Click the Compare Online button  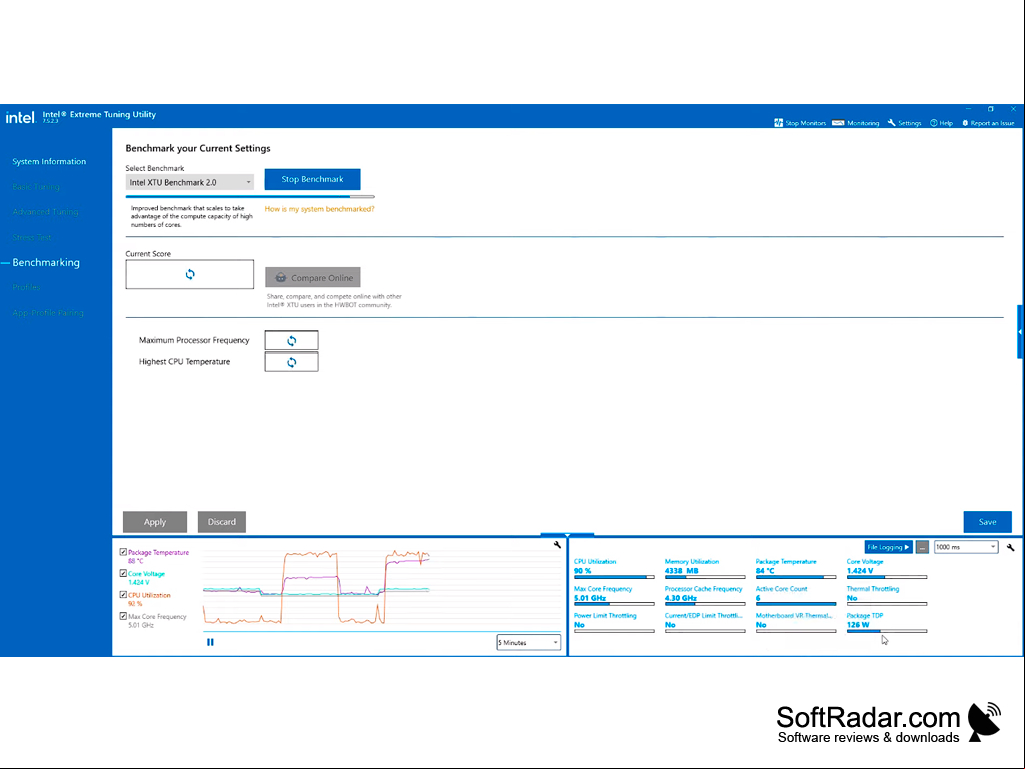click(312, 277)
